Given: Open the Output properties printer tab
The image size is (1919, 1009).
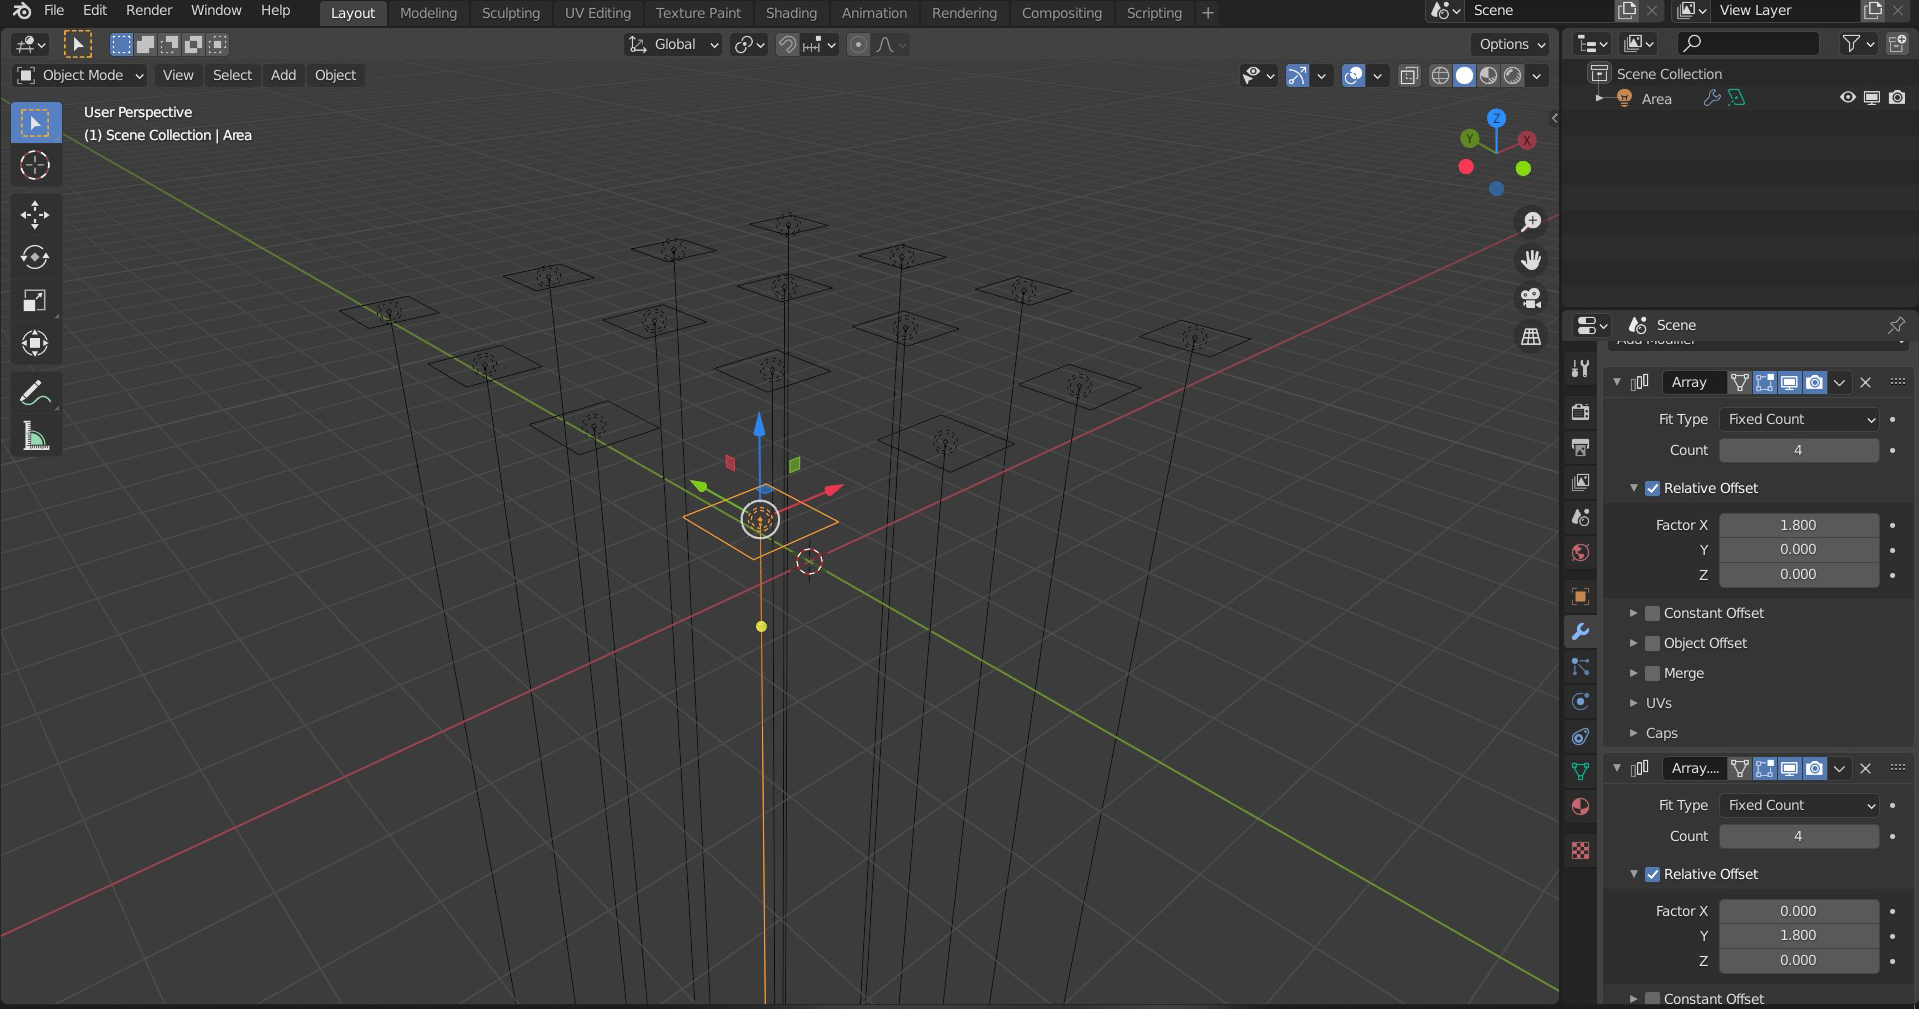Looking at the screenshot, I should (1580, 447).
